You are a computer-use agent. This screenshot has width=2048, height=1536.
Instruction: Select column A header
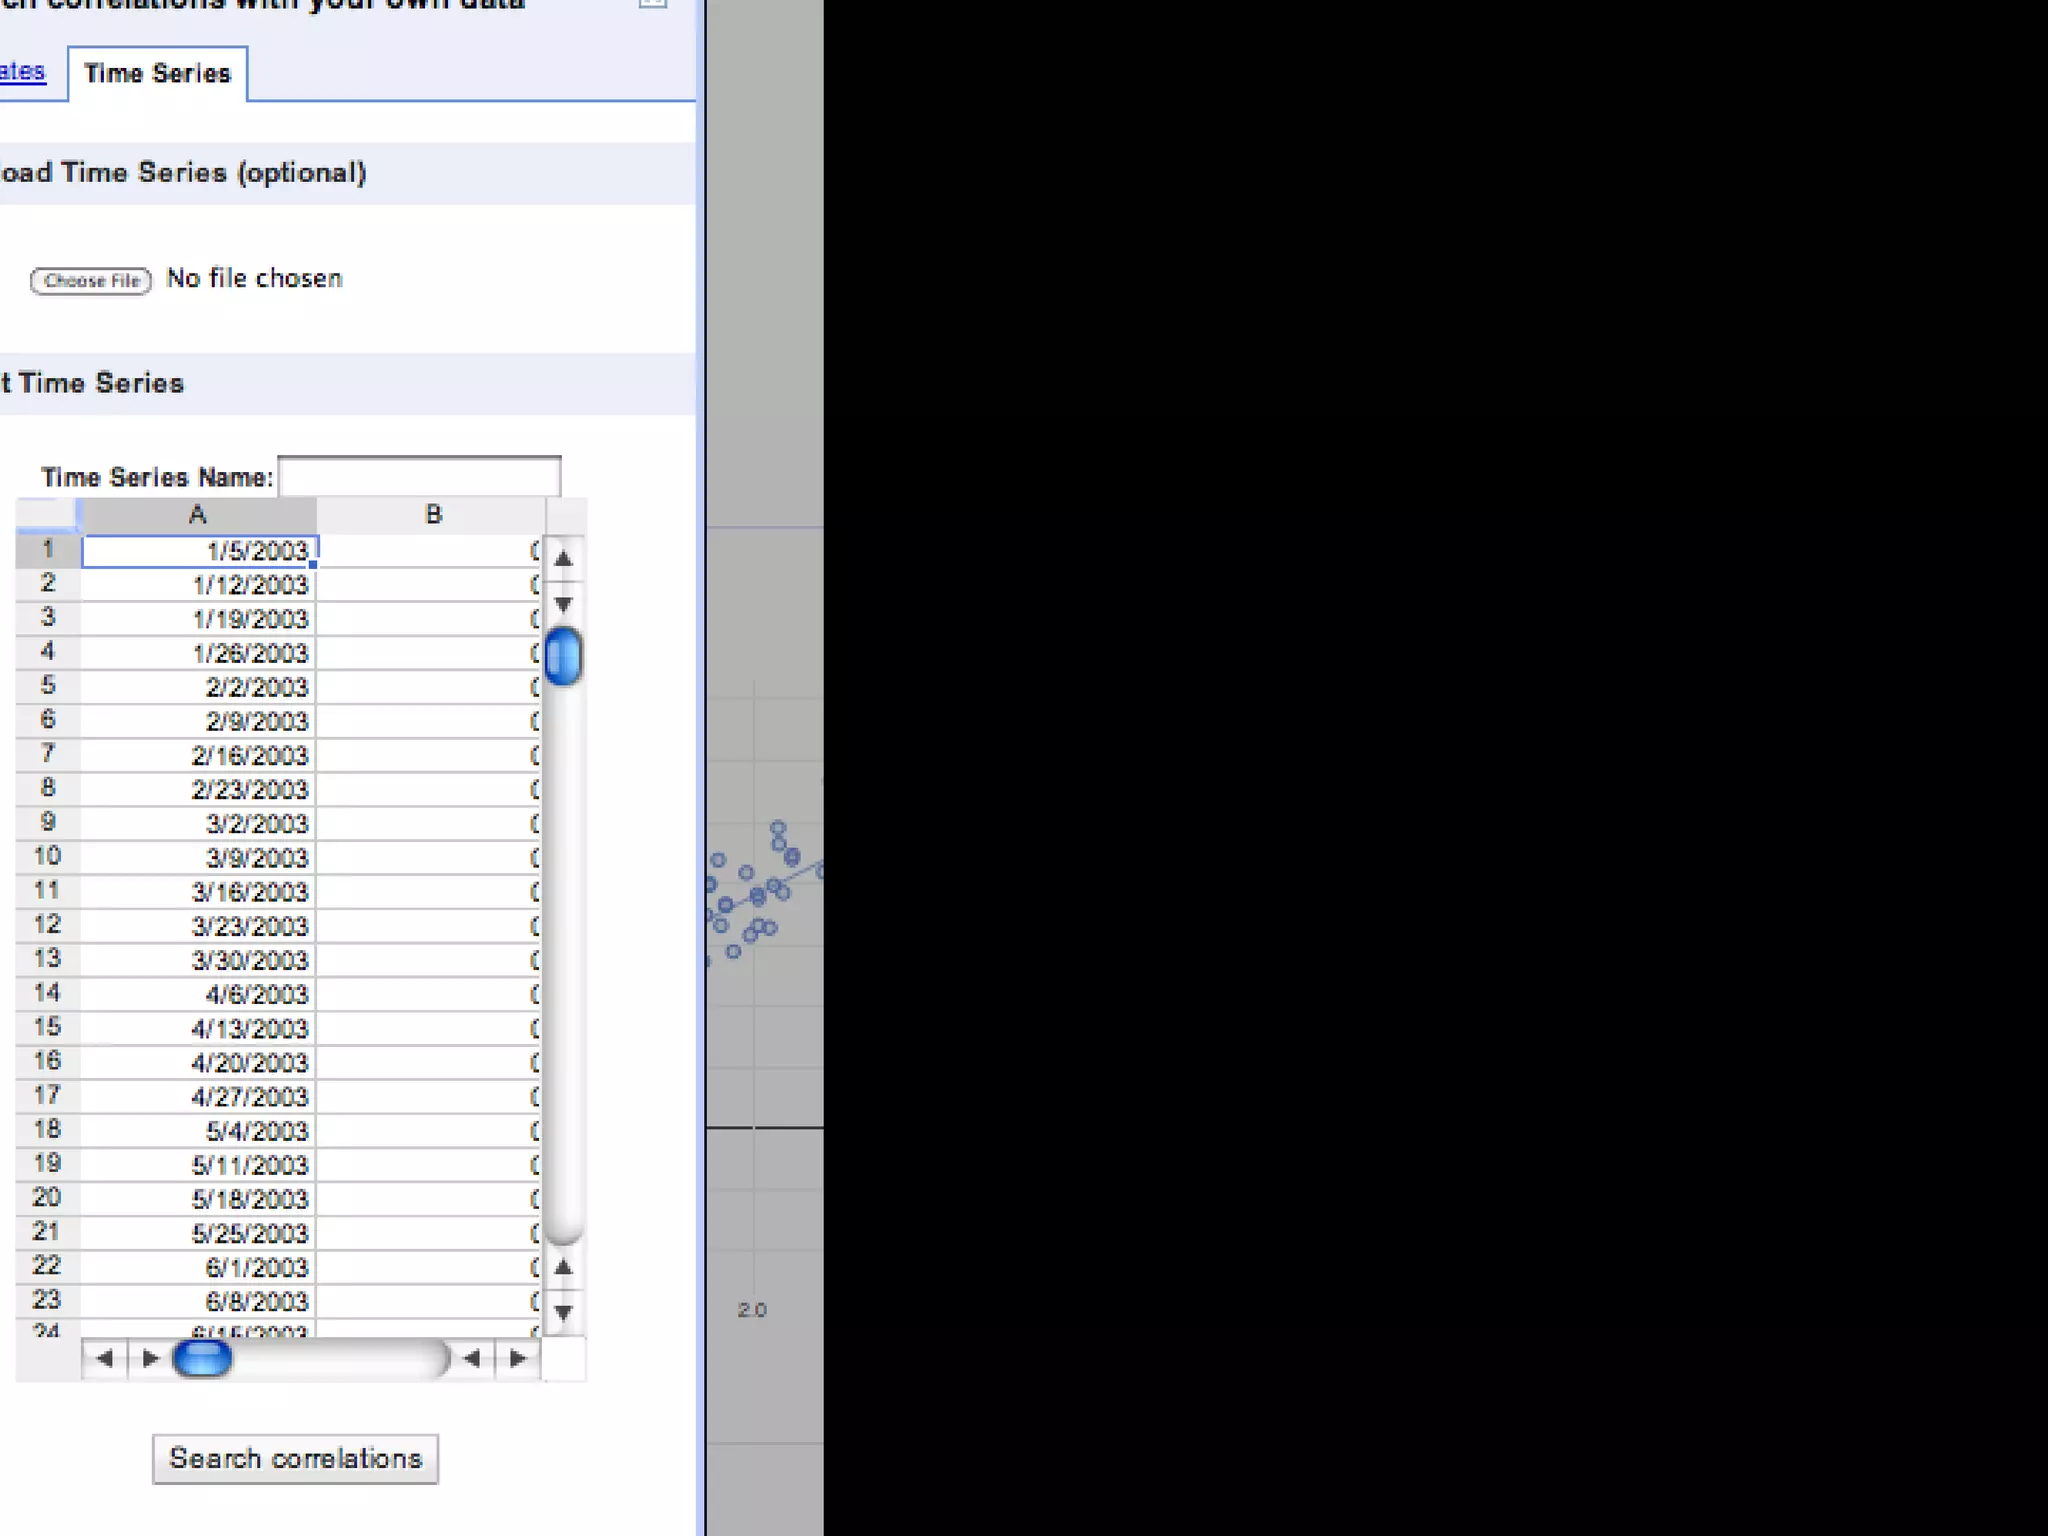tap(198, 515)
